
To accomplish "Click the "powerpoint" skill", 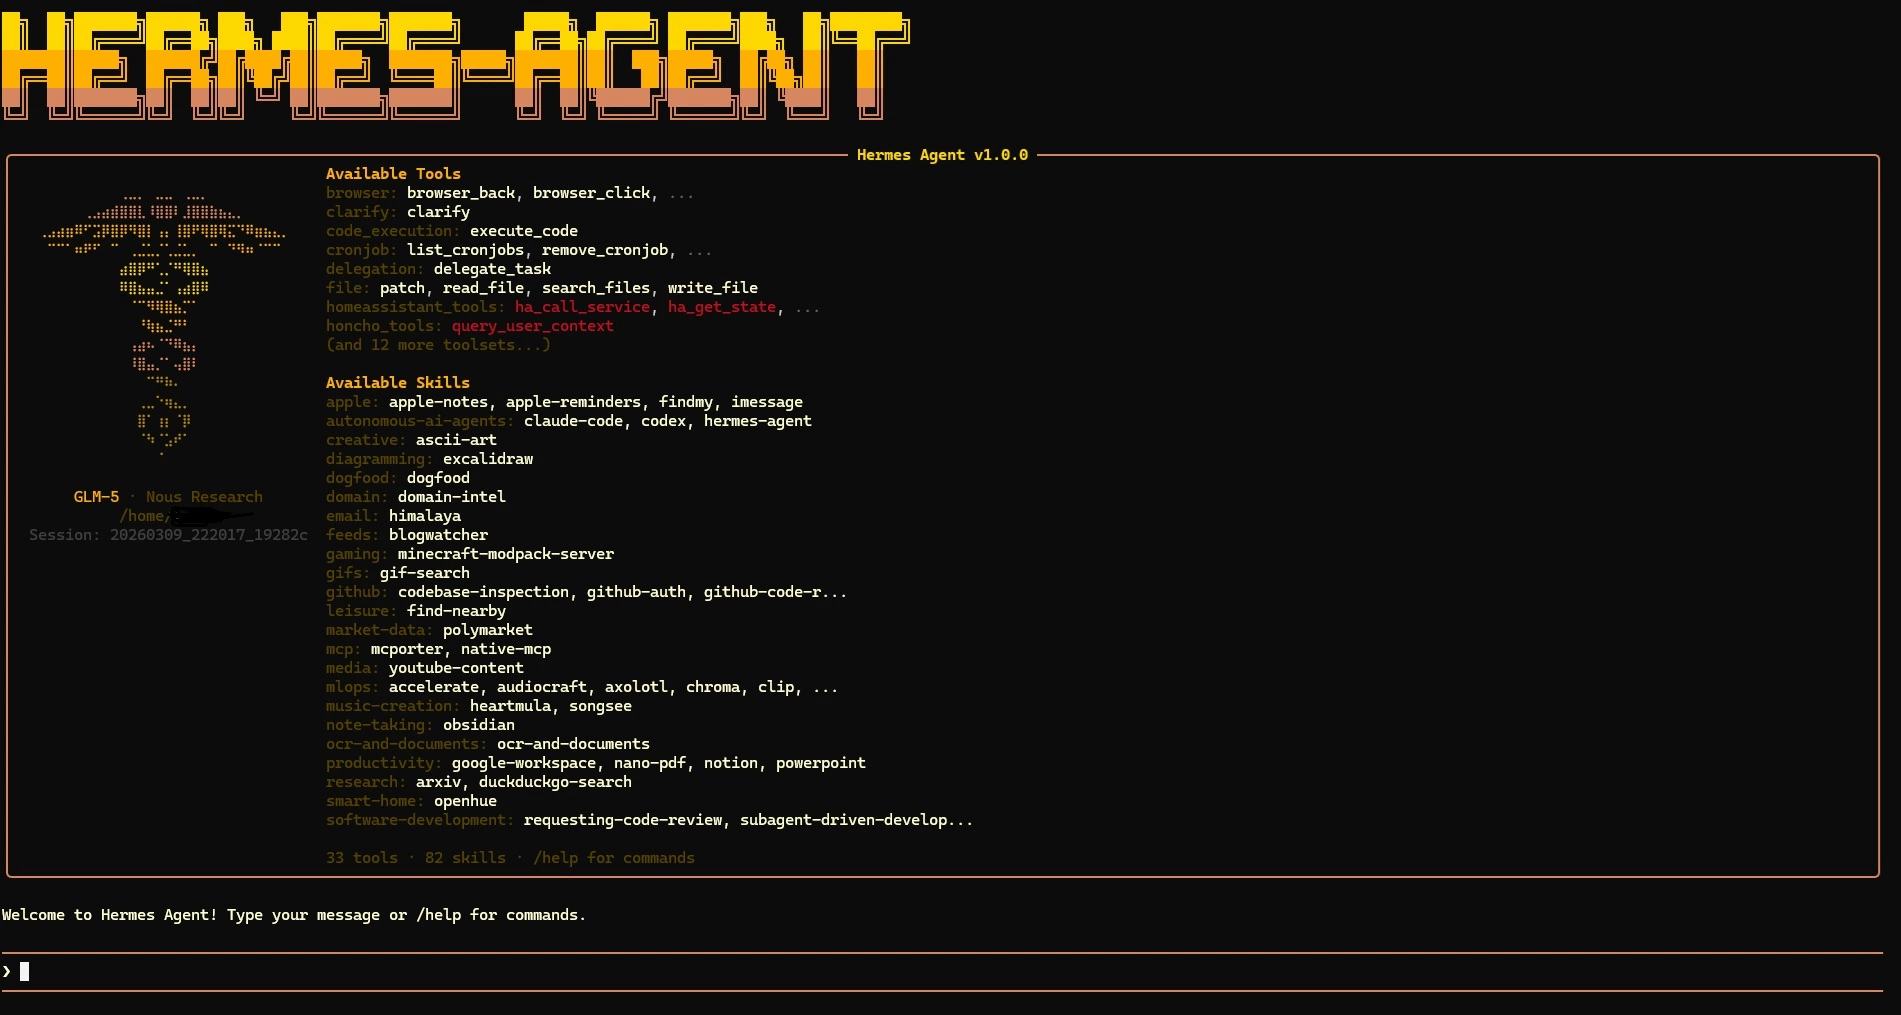I will point(821,763).
